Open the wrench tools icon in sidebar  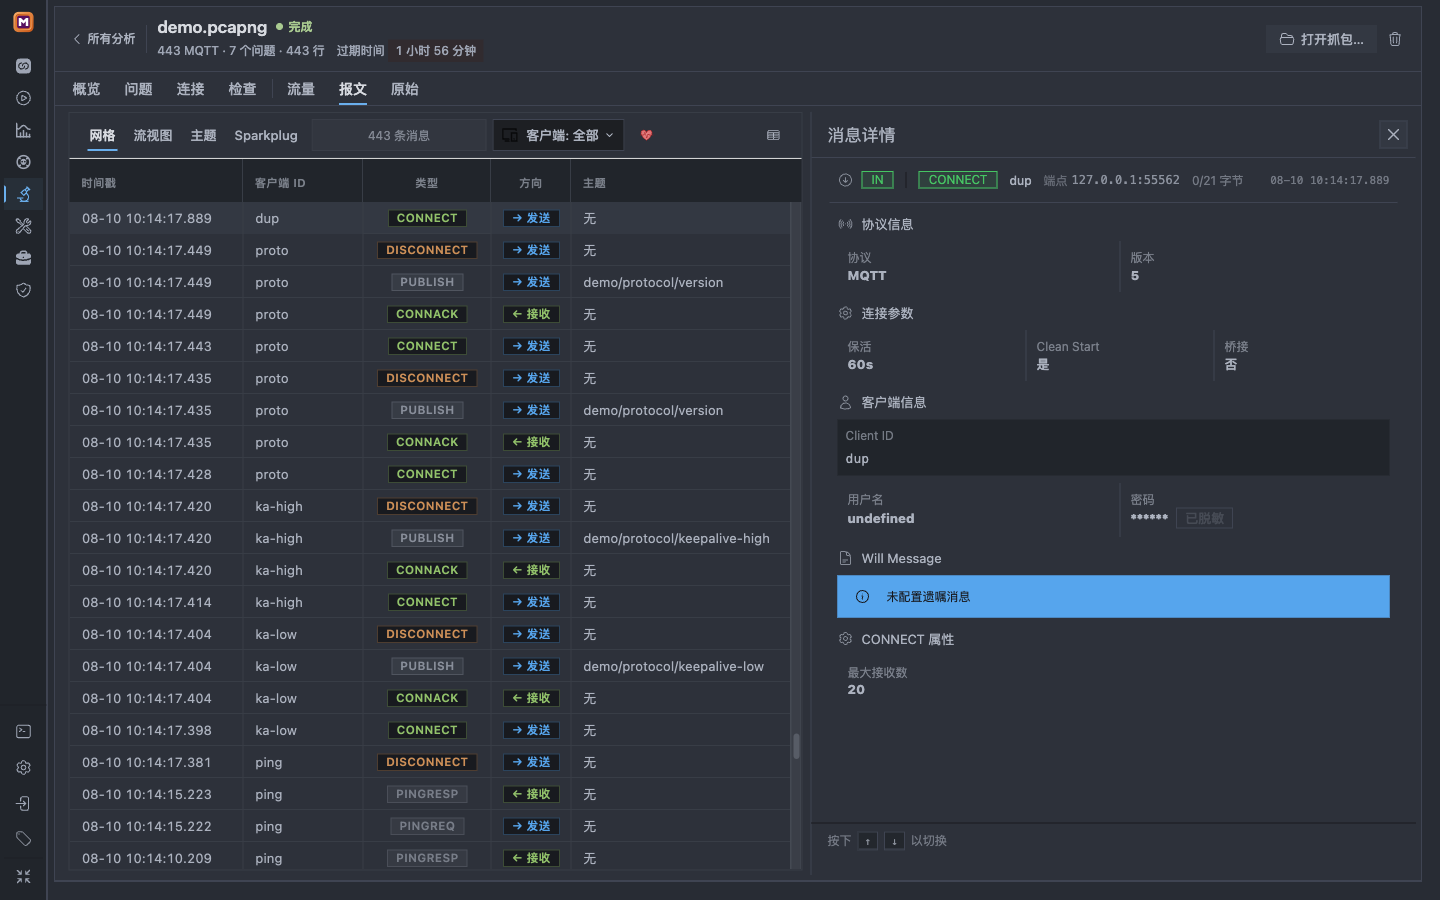(x=23, y=226)
